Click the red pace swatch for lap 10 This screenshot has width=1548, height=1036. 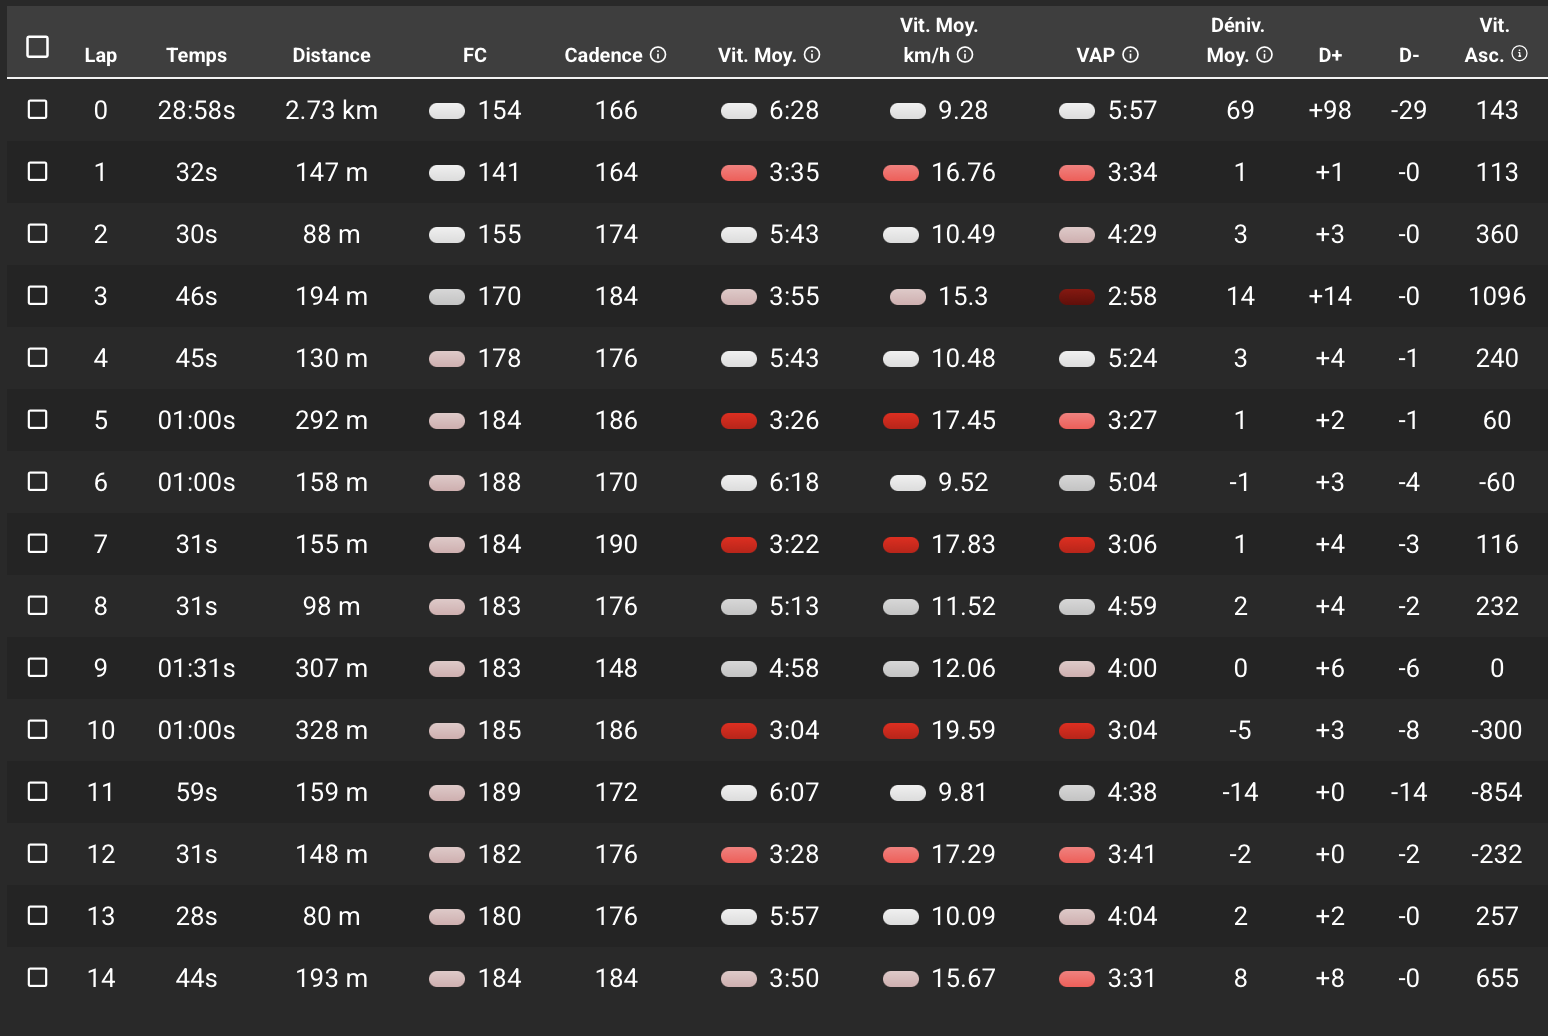(x=739, y=730)
